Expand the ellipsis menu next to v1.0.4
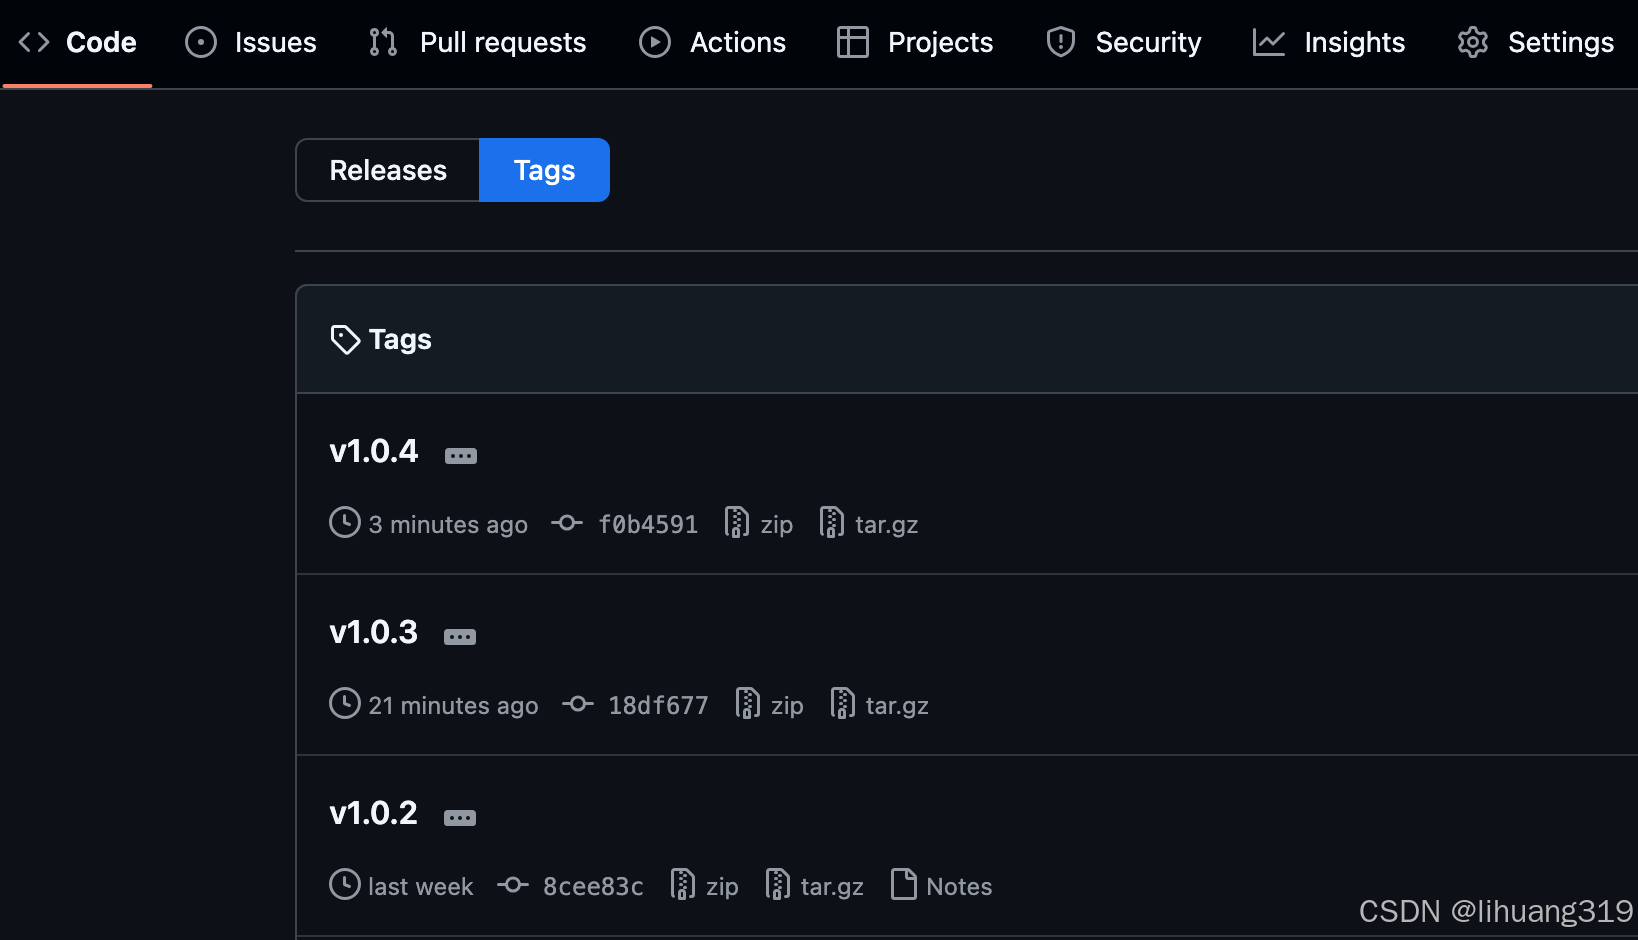The height and width of the screenshot is (940, 1638). coord(461,455)
